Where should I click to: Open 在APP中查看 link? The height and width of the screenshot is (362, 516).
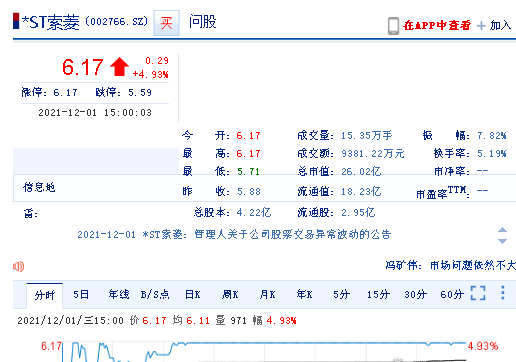[x=437, y=25]
